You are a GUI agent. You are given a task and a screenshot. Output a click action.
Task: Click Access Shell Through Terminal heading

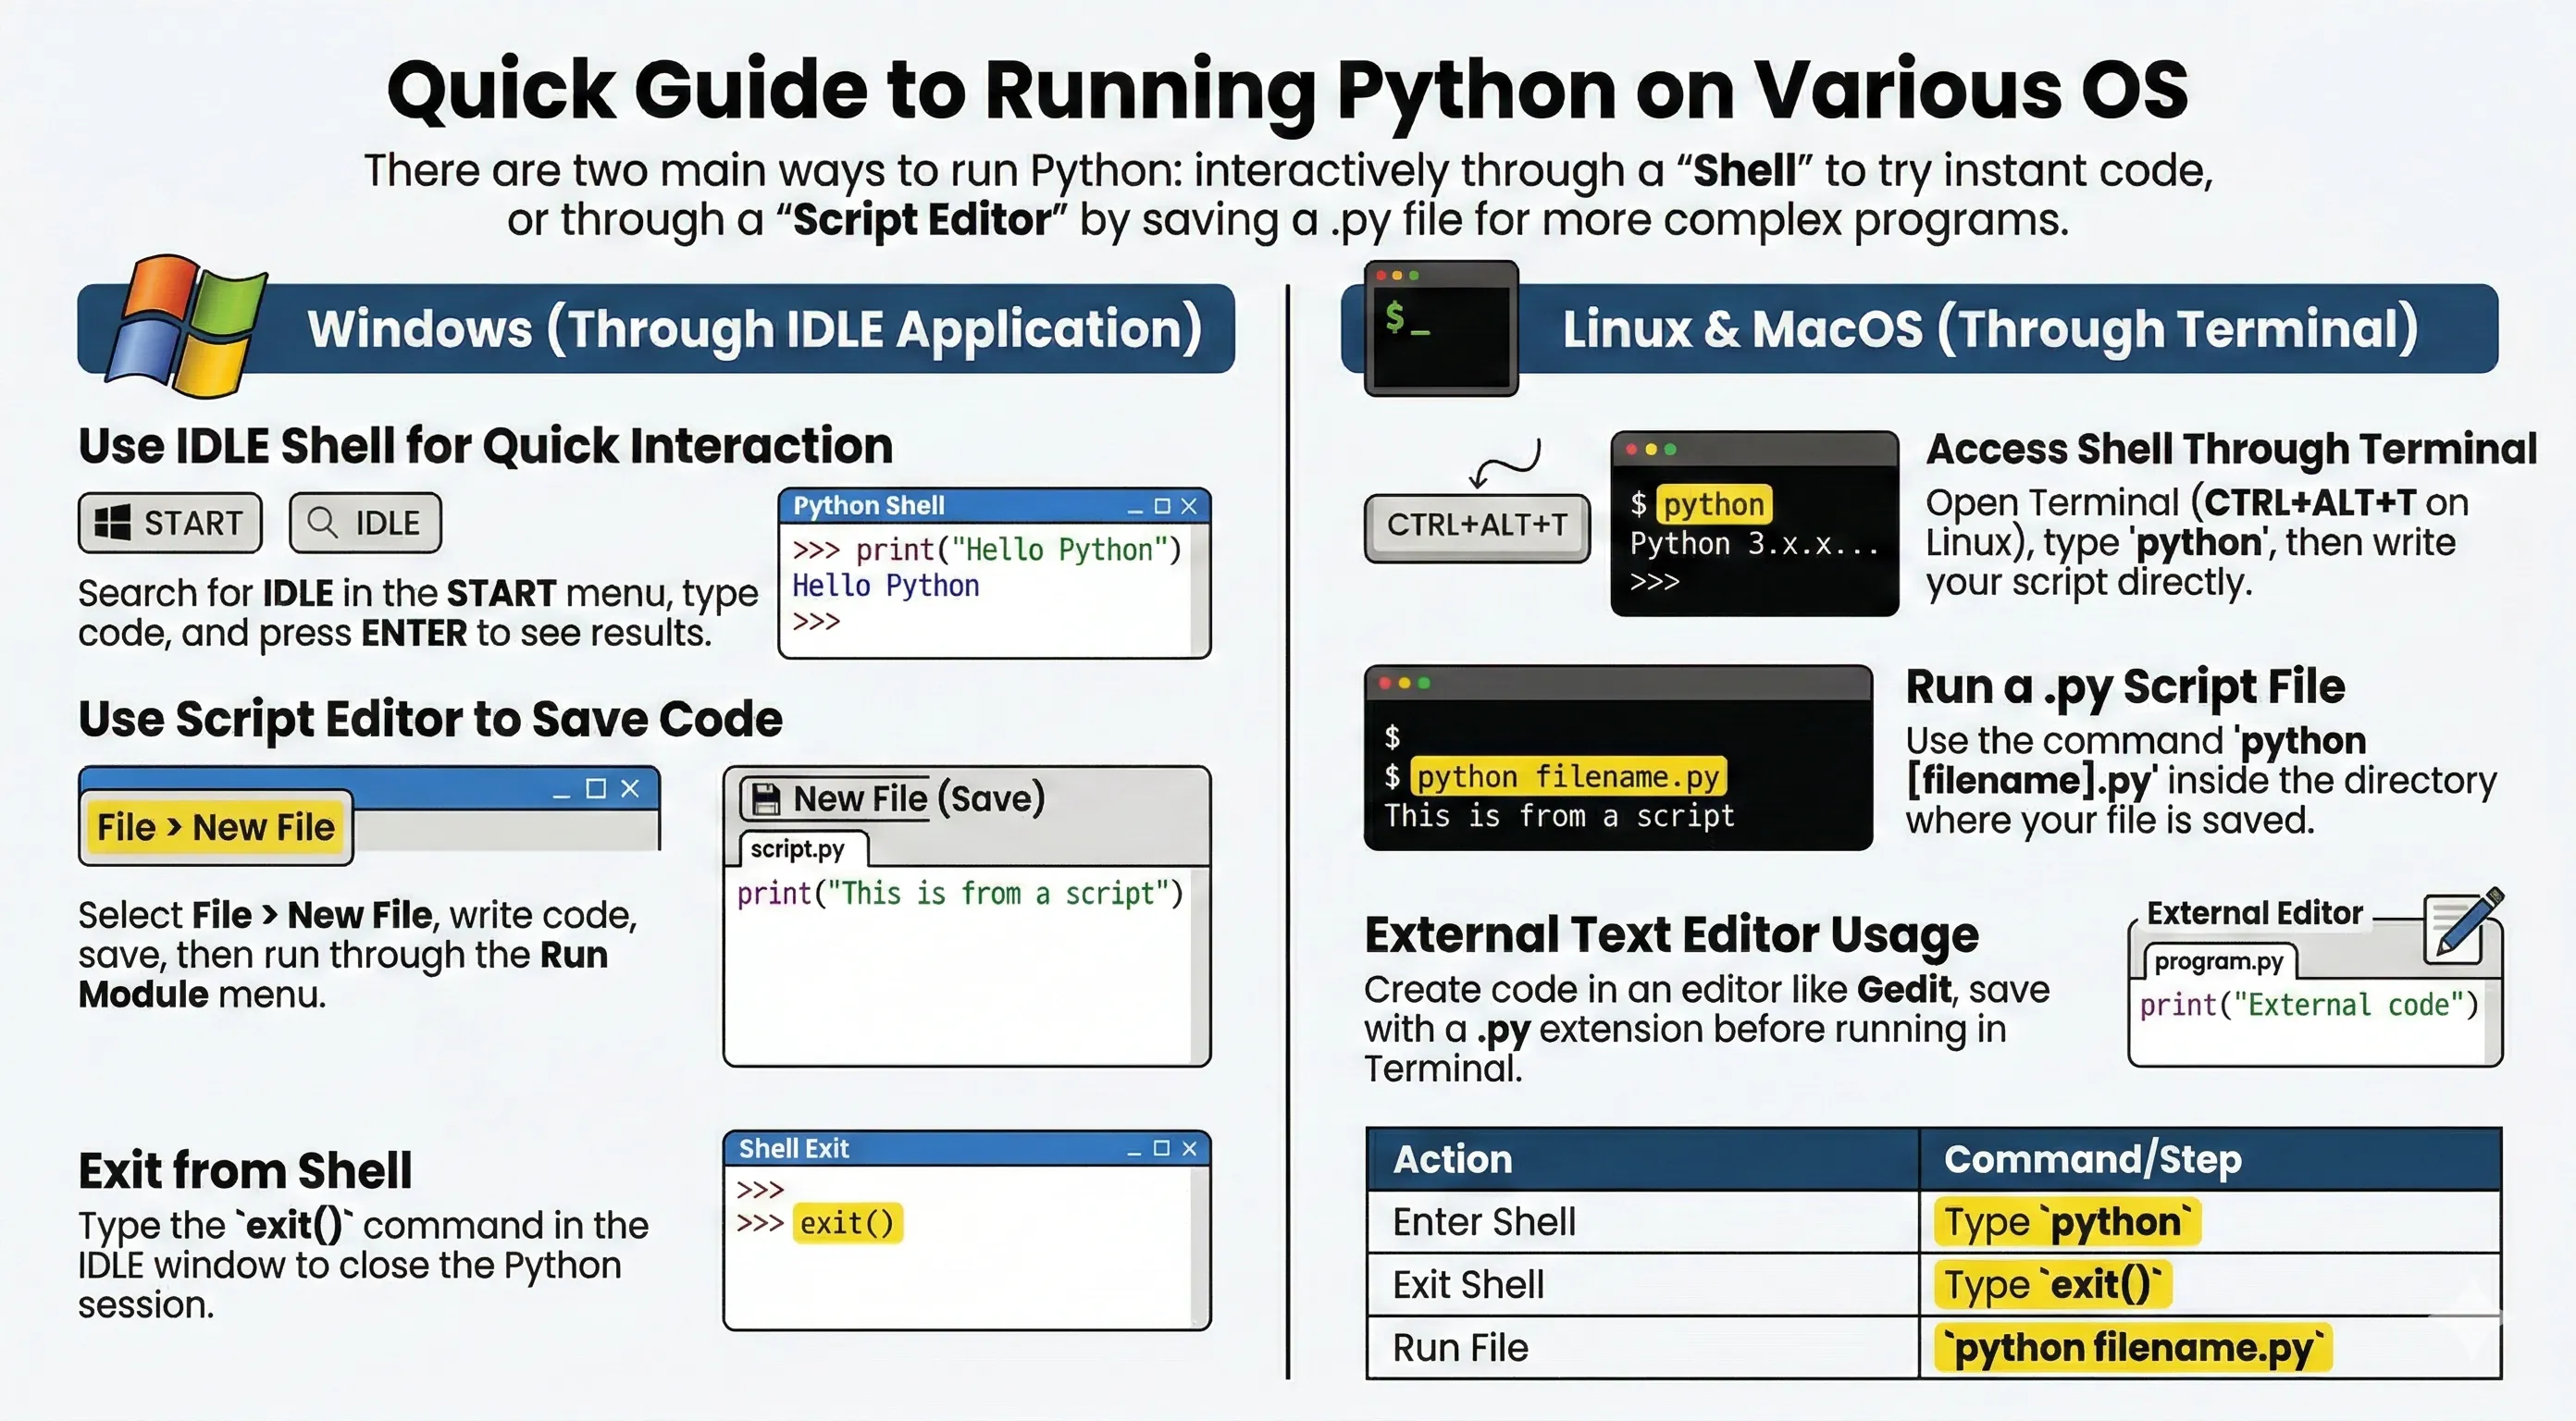click(x=2232, y=449)
